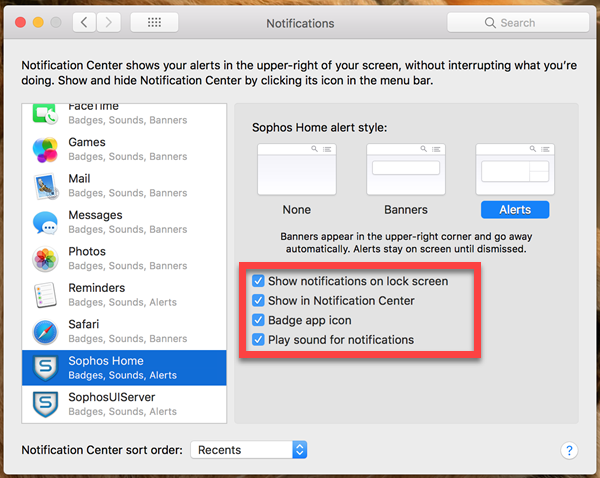Go back with the left arrow button

coord(85,22)
